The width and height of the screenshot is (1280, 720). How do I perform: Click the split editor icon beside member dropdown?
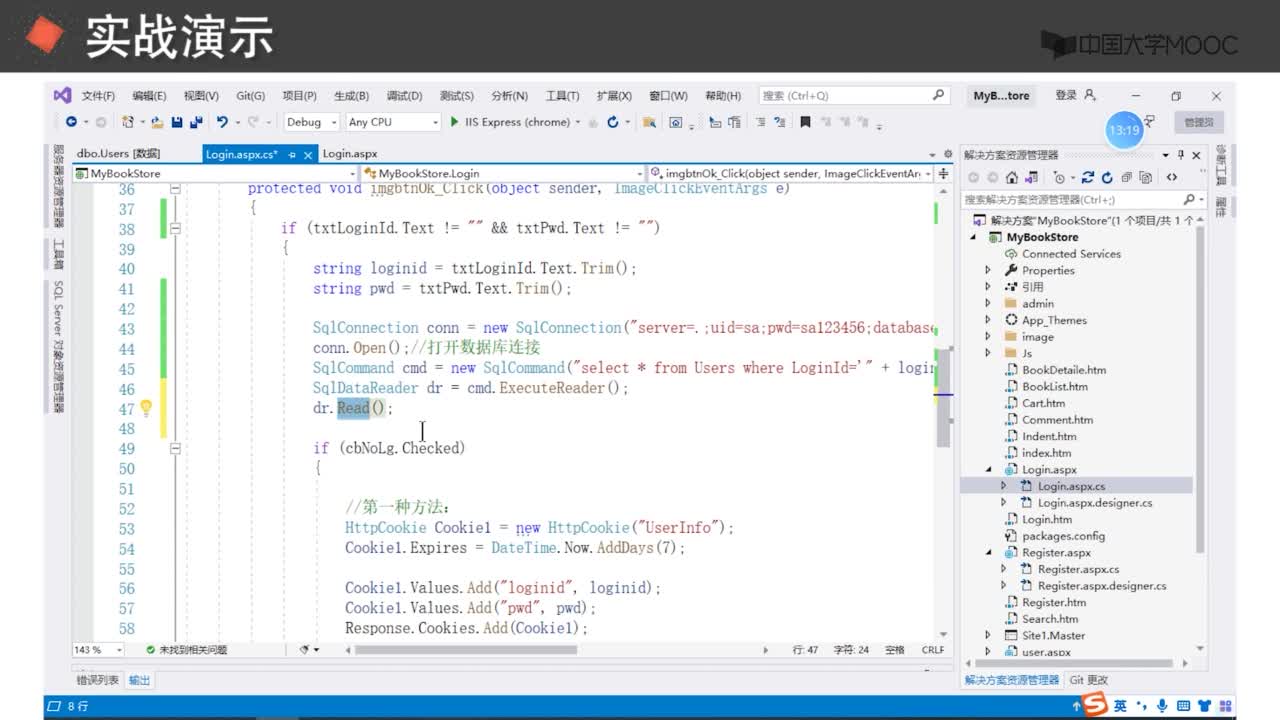[941, 173]
